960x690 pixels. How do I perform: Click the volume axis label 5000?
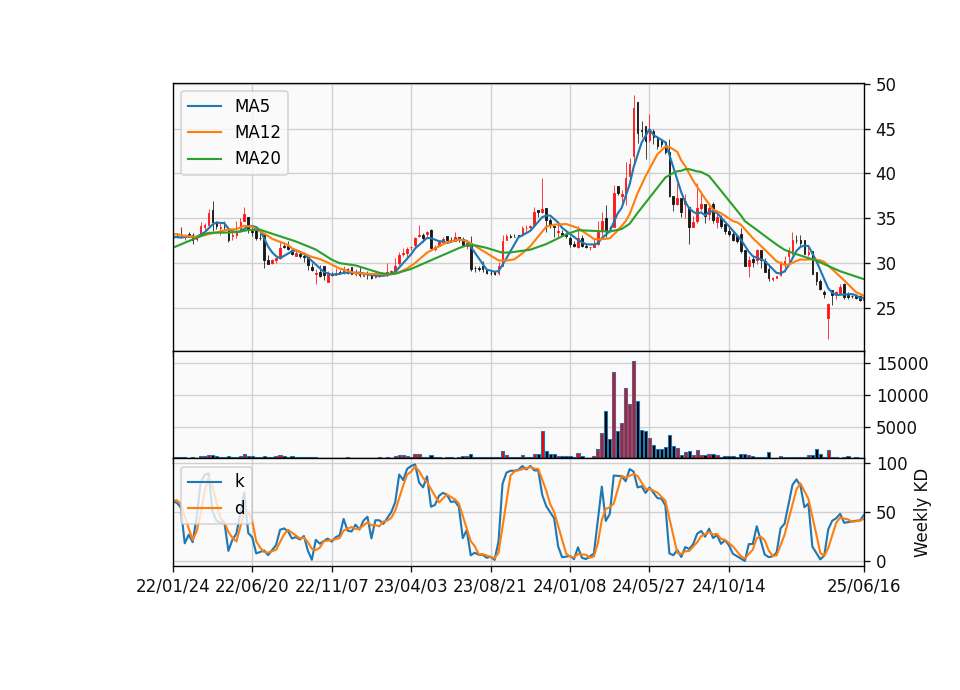[x=896, y=428]
